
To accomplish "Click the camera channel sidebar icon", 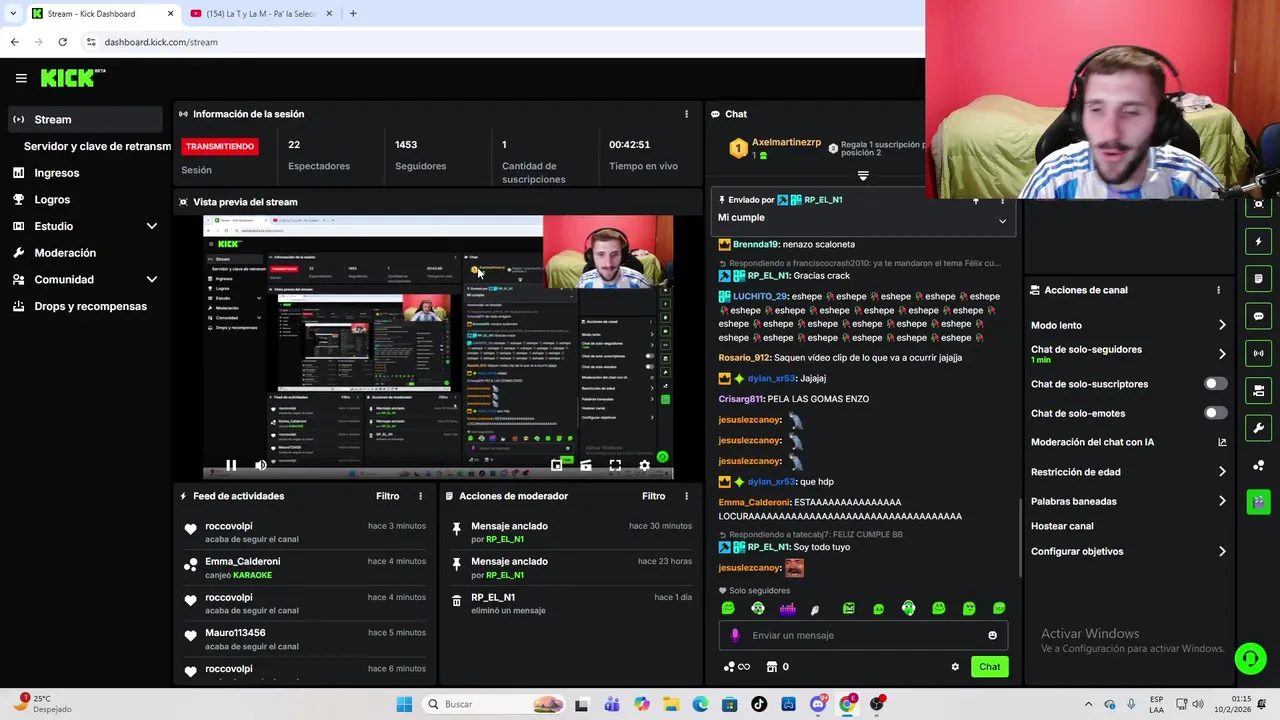I will [x=1258, y=390].
